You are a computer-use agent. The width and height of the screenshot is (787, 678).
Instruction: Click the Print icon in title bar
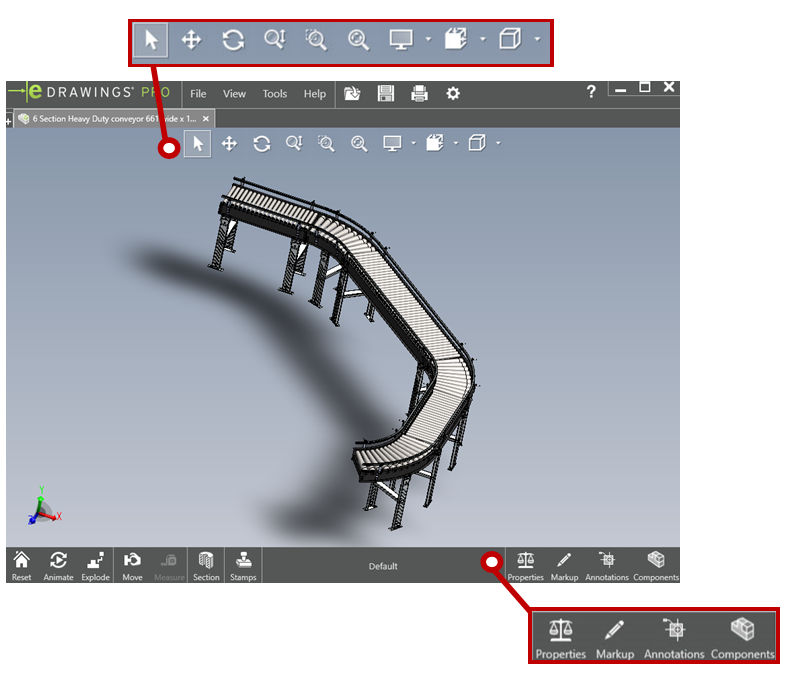pos(419,93)
